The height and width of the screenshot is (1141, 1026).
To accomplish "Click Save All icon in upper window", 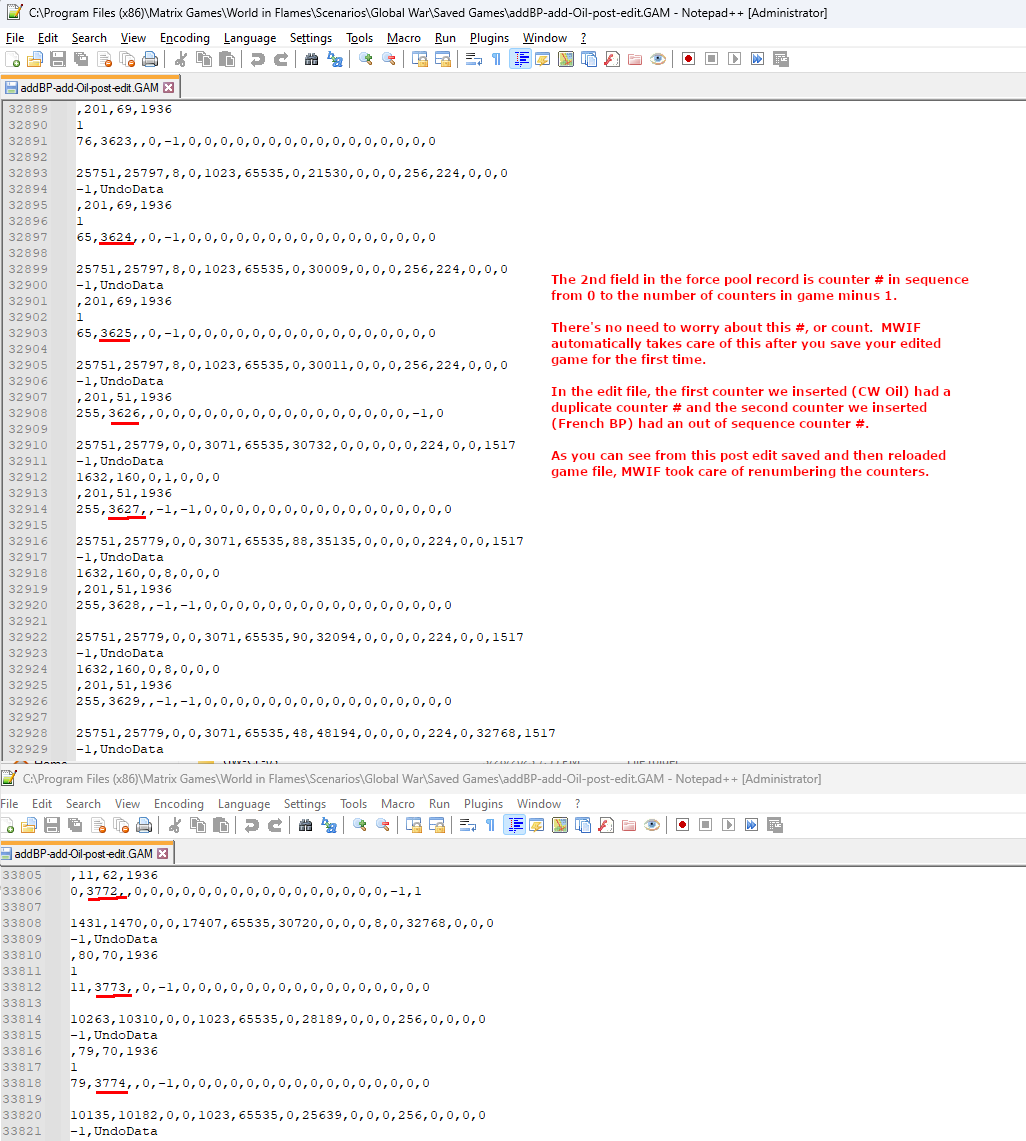I will click(81, 60).
